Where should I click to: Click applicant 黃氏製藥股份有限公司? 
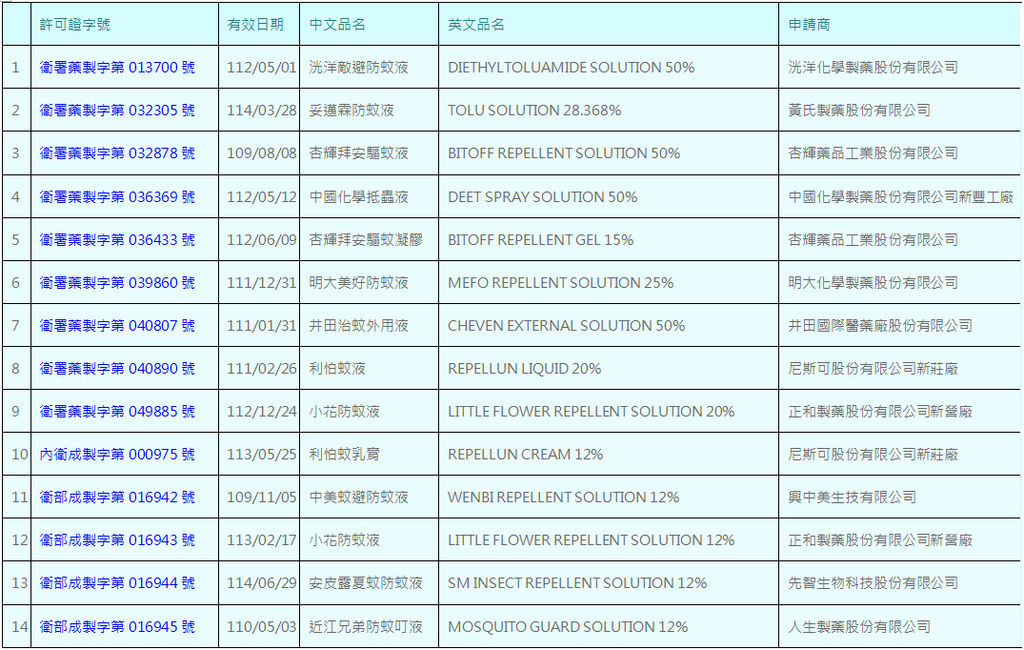pyautogui.click(x=859, y=110)
